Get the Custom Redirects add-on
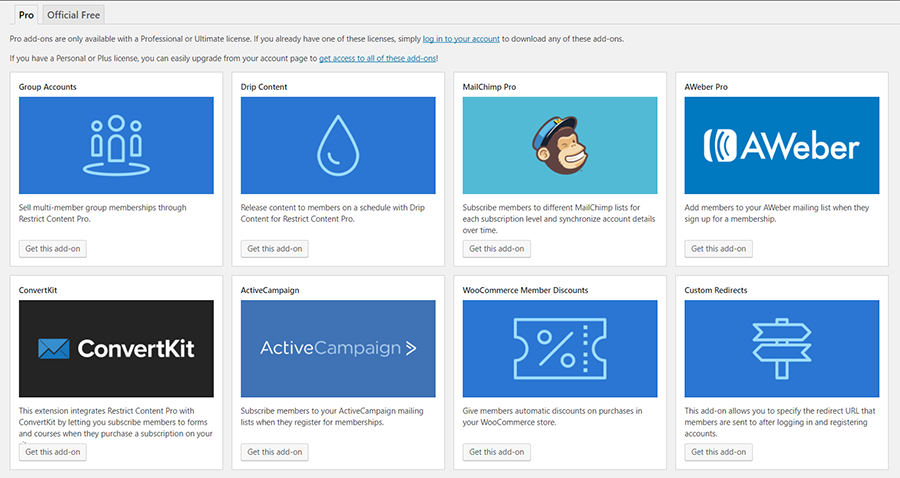 tap(719, 452)
